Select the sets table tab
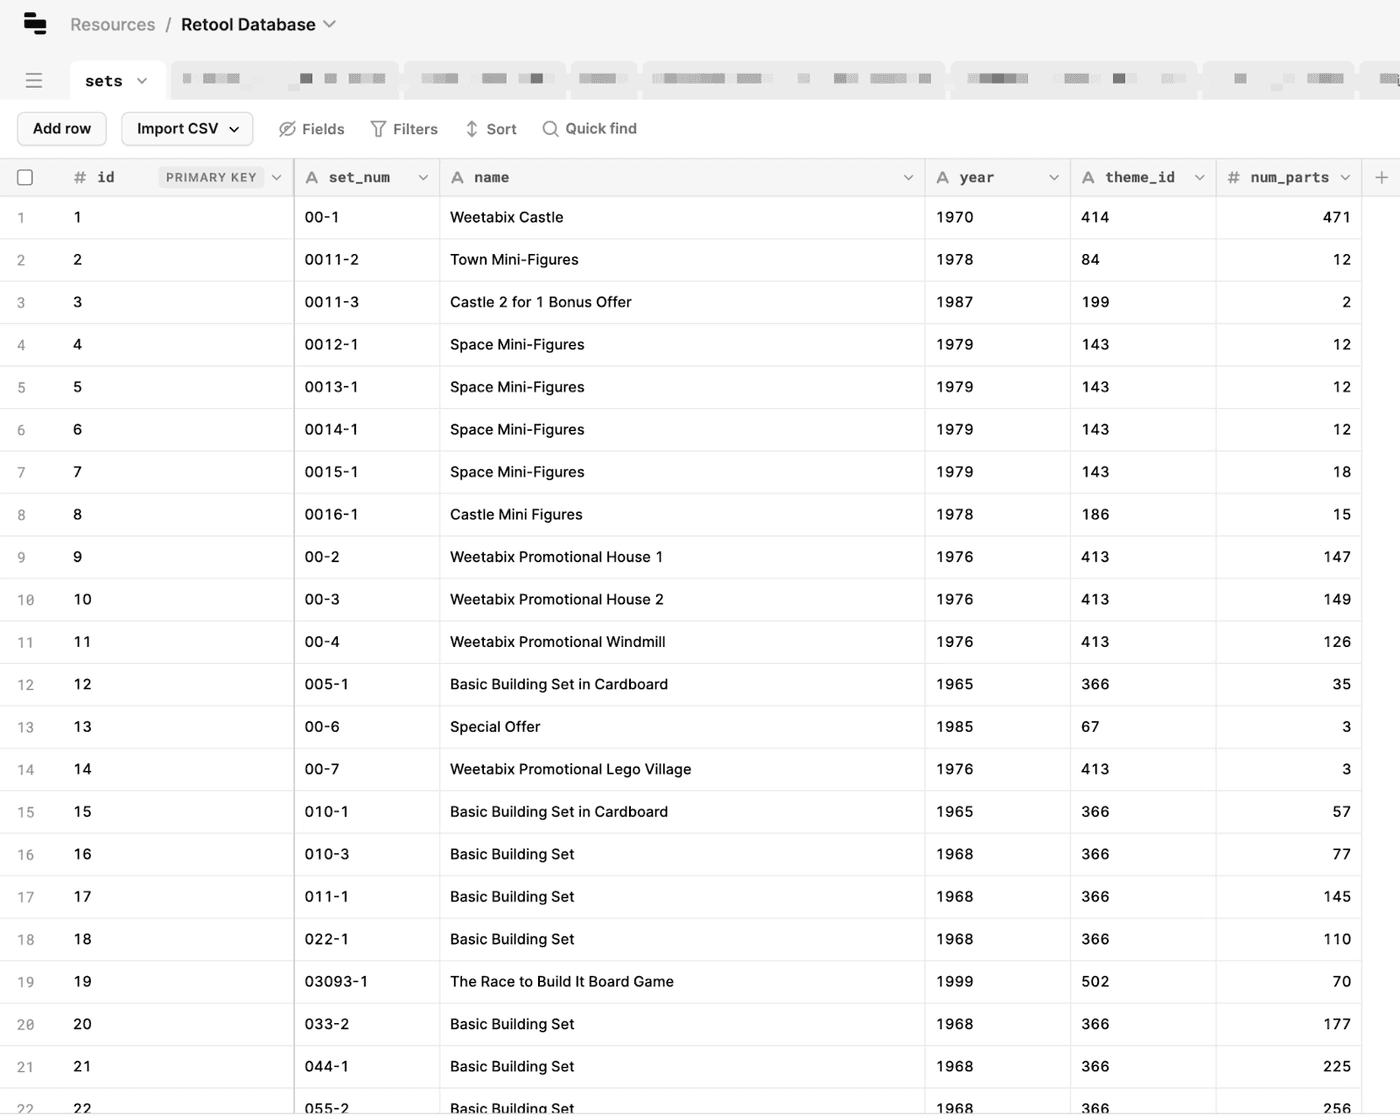The width and height of the screenshot is (1400, 1117). tap(104, 81)
